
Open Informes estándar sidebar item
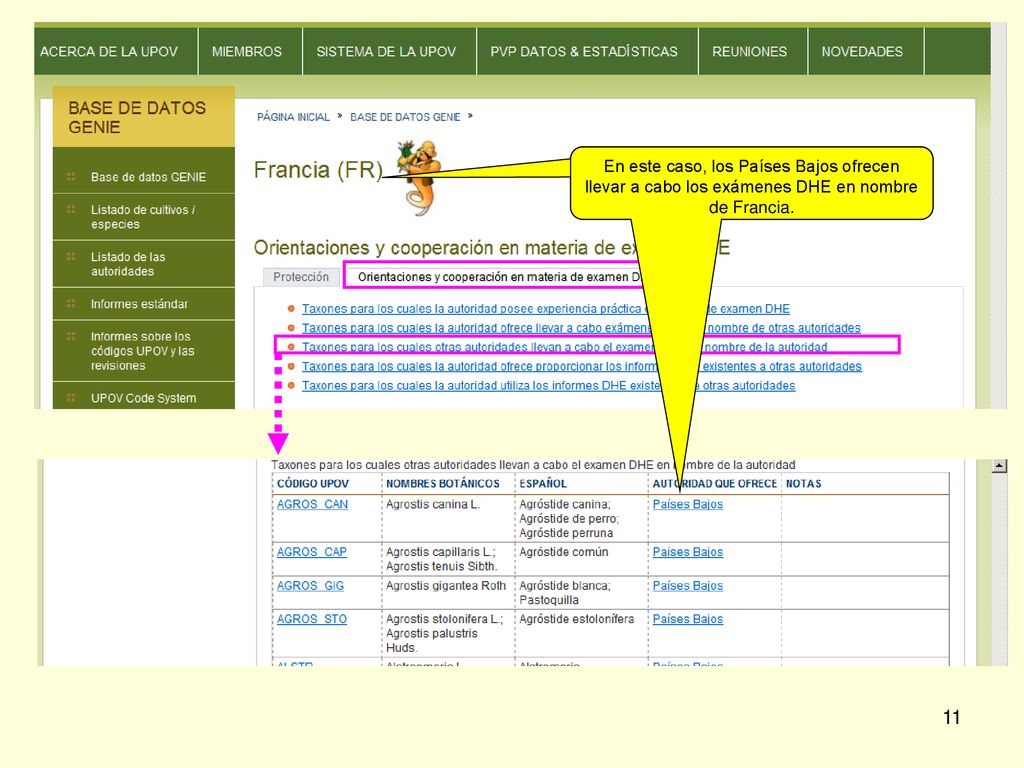pos(139,304)
